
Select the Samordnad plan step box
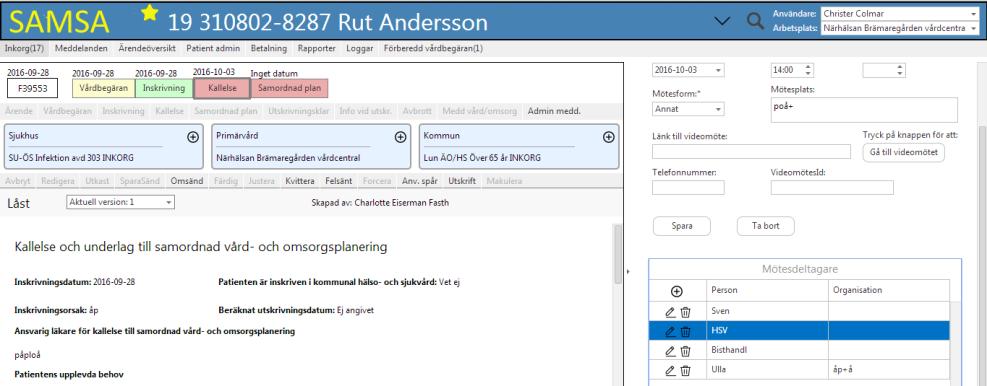coord(290,88)
